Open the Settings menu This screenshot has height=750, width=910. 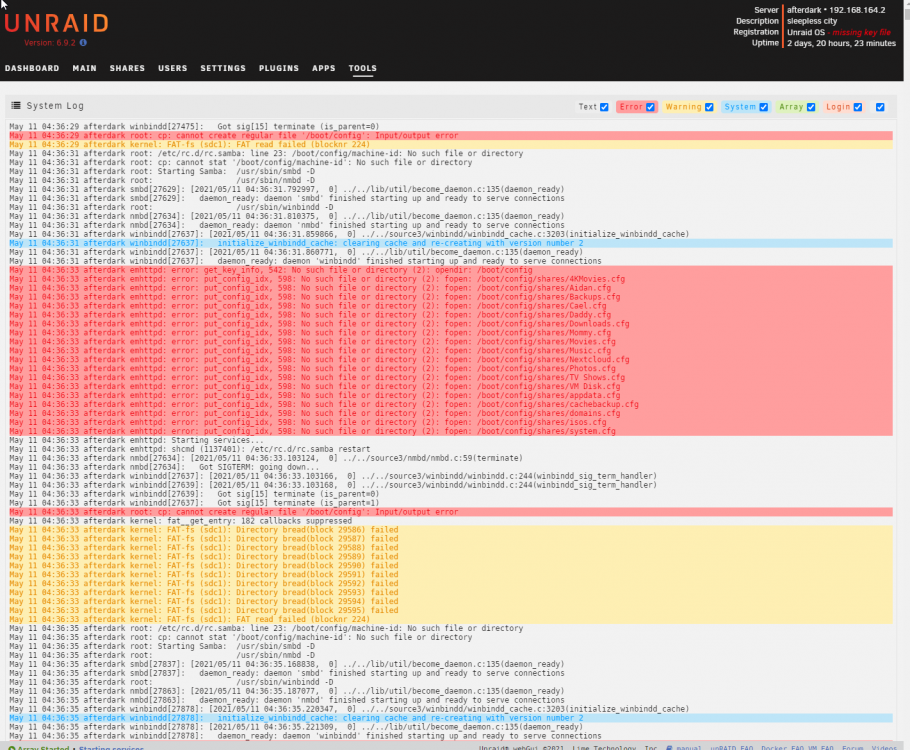tap(223, 68)
